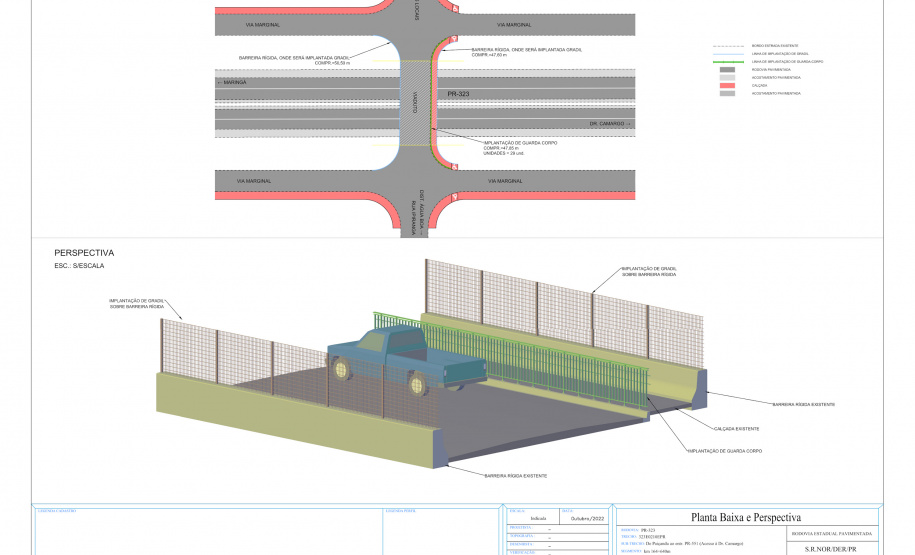The width and height of the screenshot is (915, 555).
Task: Select the blue gradil line in the legend
Action: (727, 53)
